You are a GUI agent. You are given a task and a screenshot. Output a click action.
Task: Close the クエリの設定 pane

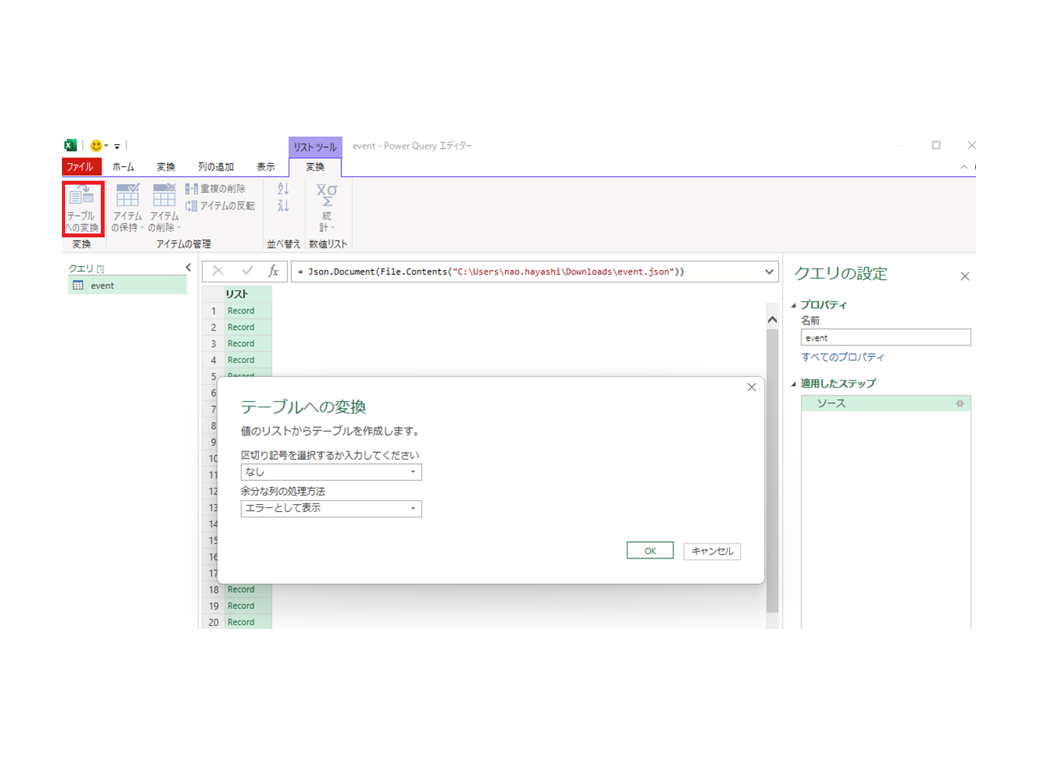965,276
